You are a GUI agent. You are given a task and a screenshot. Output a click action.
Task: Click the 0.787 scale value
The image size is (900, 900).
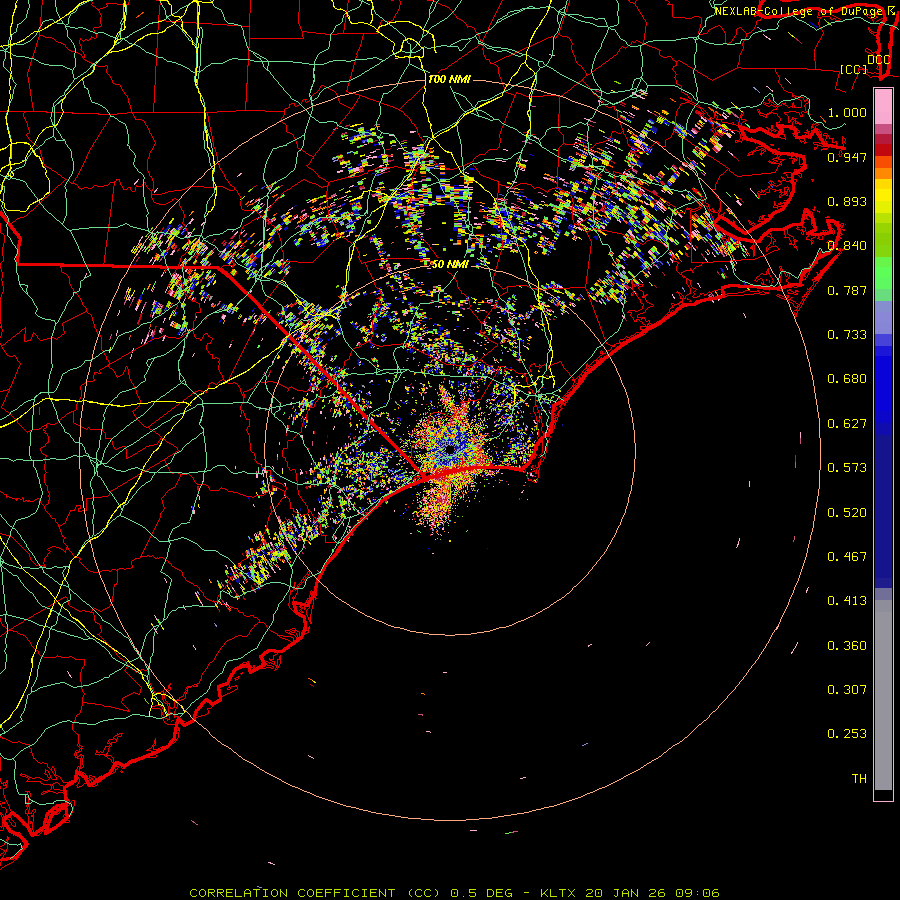(847, 290)
